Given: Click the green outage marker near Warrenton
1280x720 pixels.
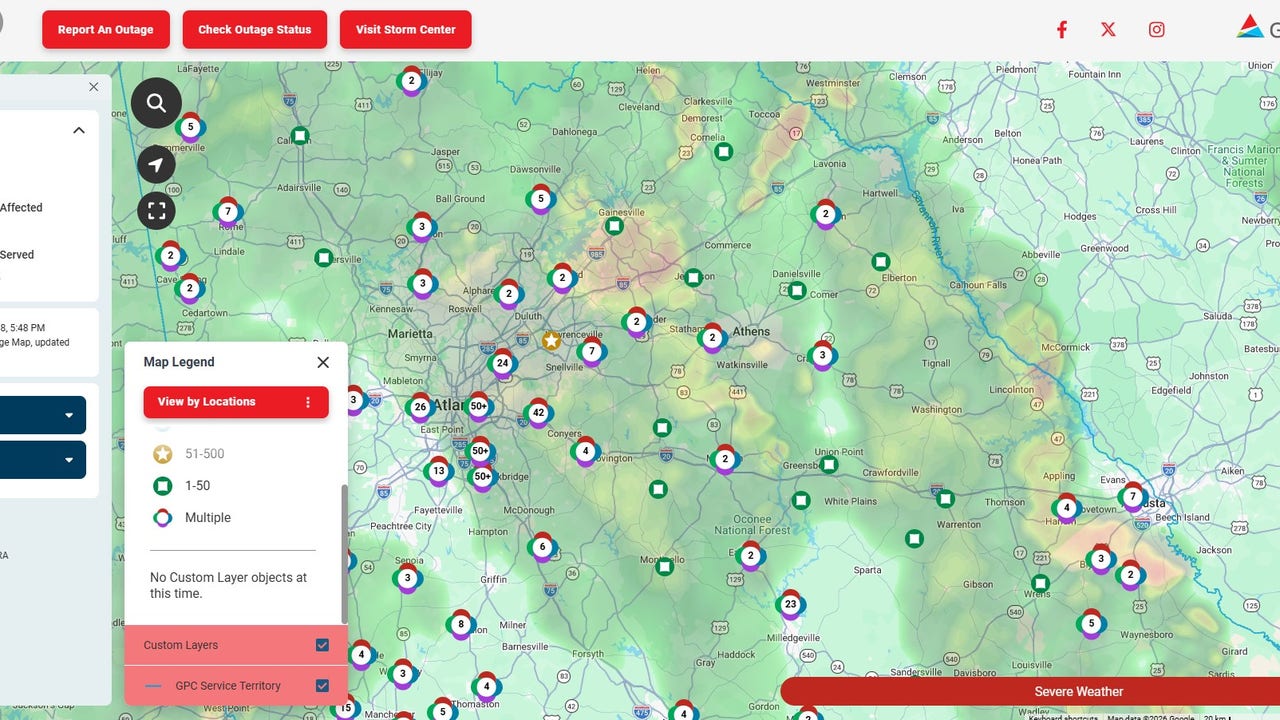Looking at the screenshot, I should click(945, 498).
